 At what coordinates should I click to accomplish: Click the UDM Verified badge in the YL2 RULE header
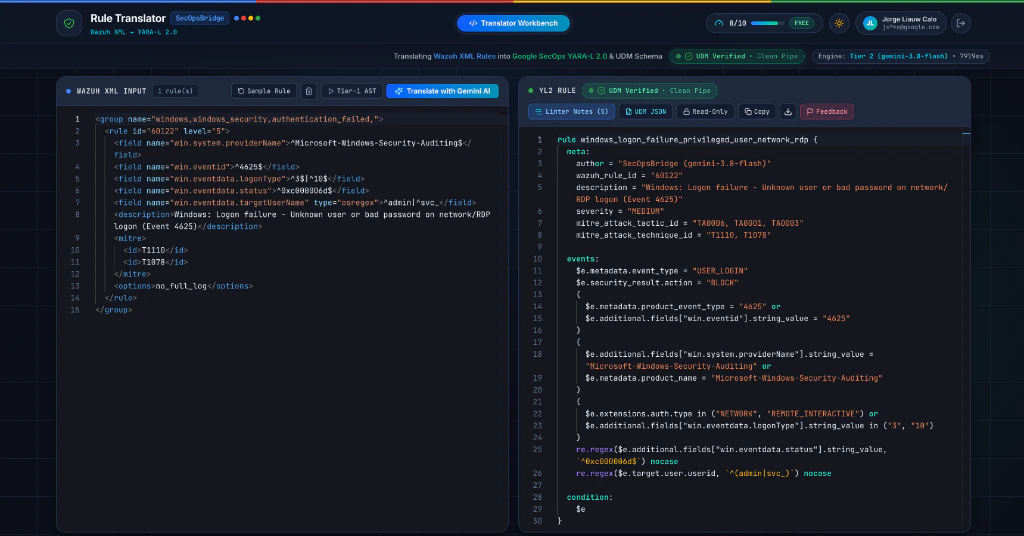649,91
